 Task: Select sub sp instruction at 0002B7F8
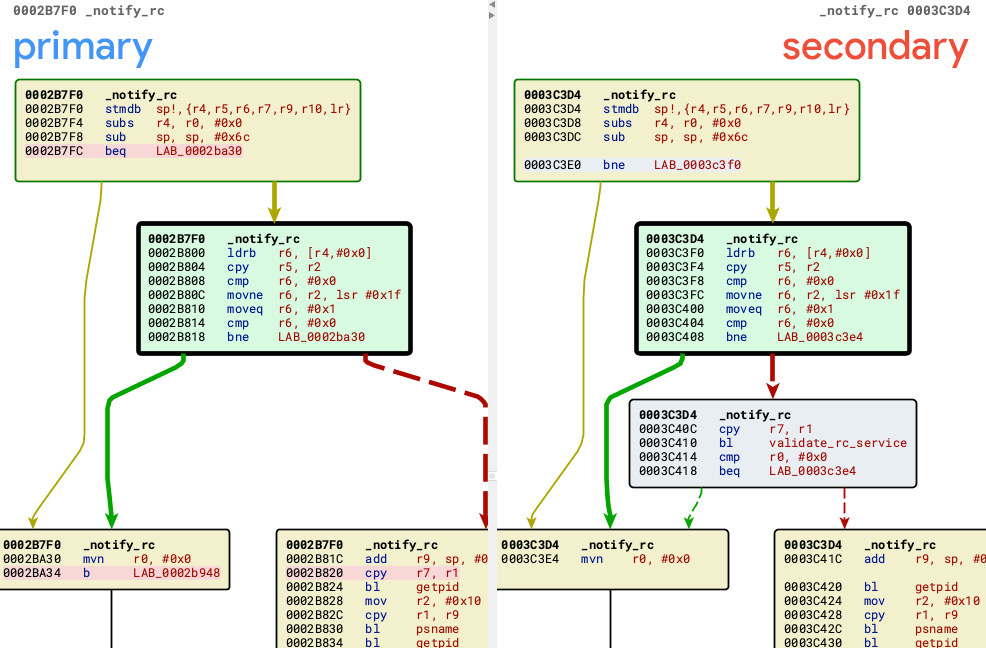pos(137,137)
